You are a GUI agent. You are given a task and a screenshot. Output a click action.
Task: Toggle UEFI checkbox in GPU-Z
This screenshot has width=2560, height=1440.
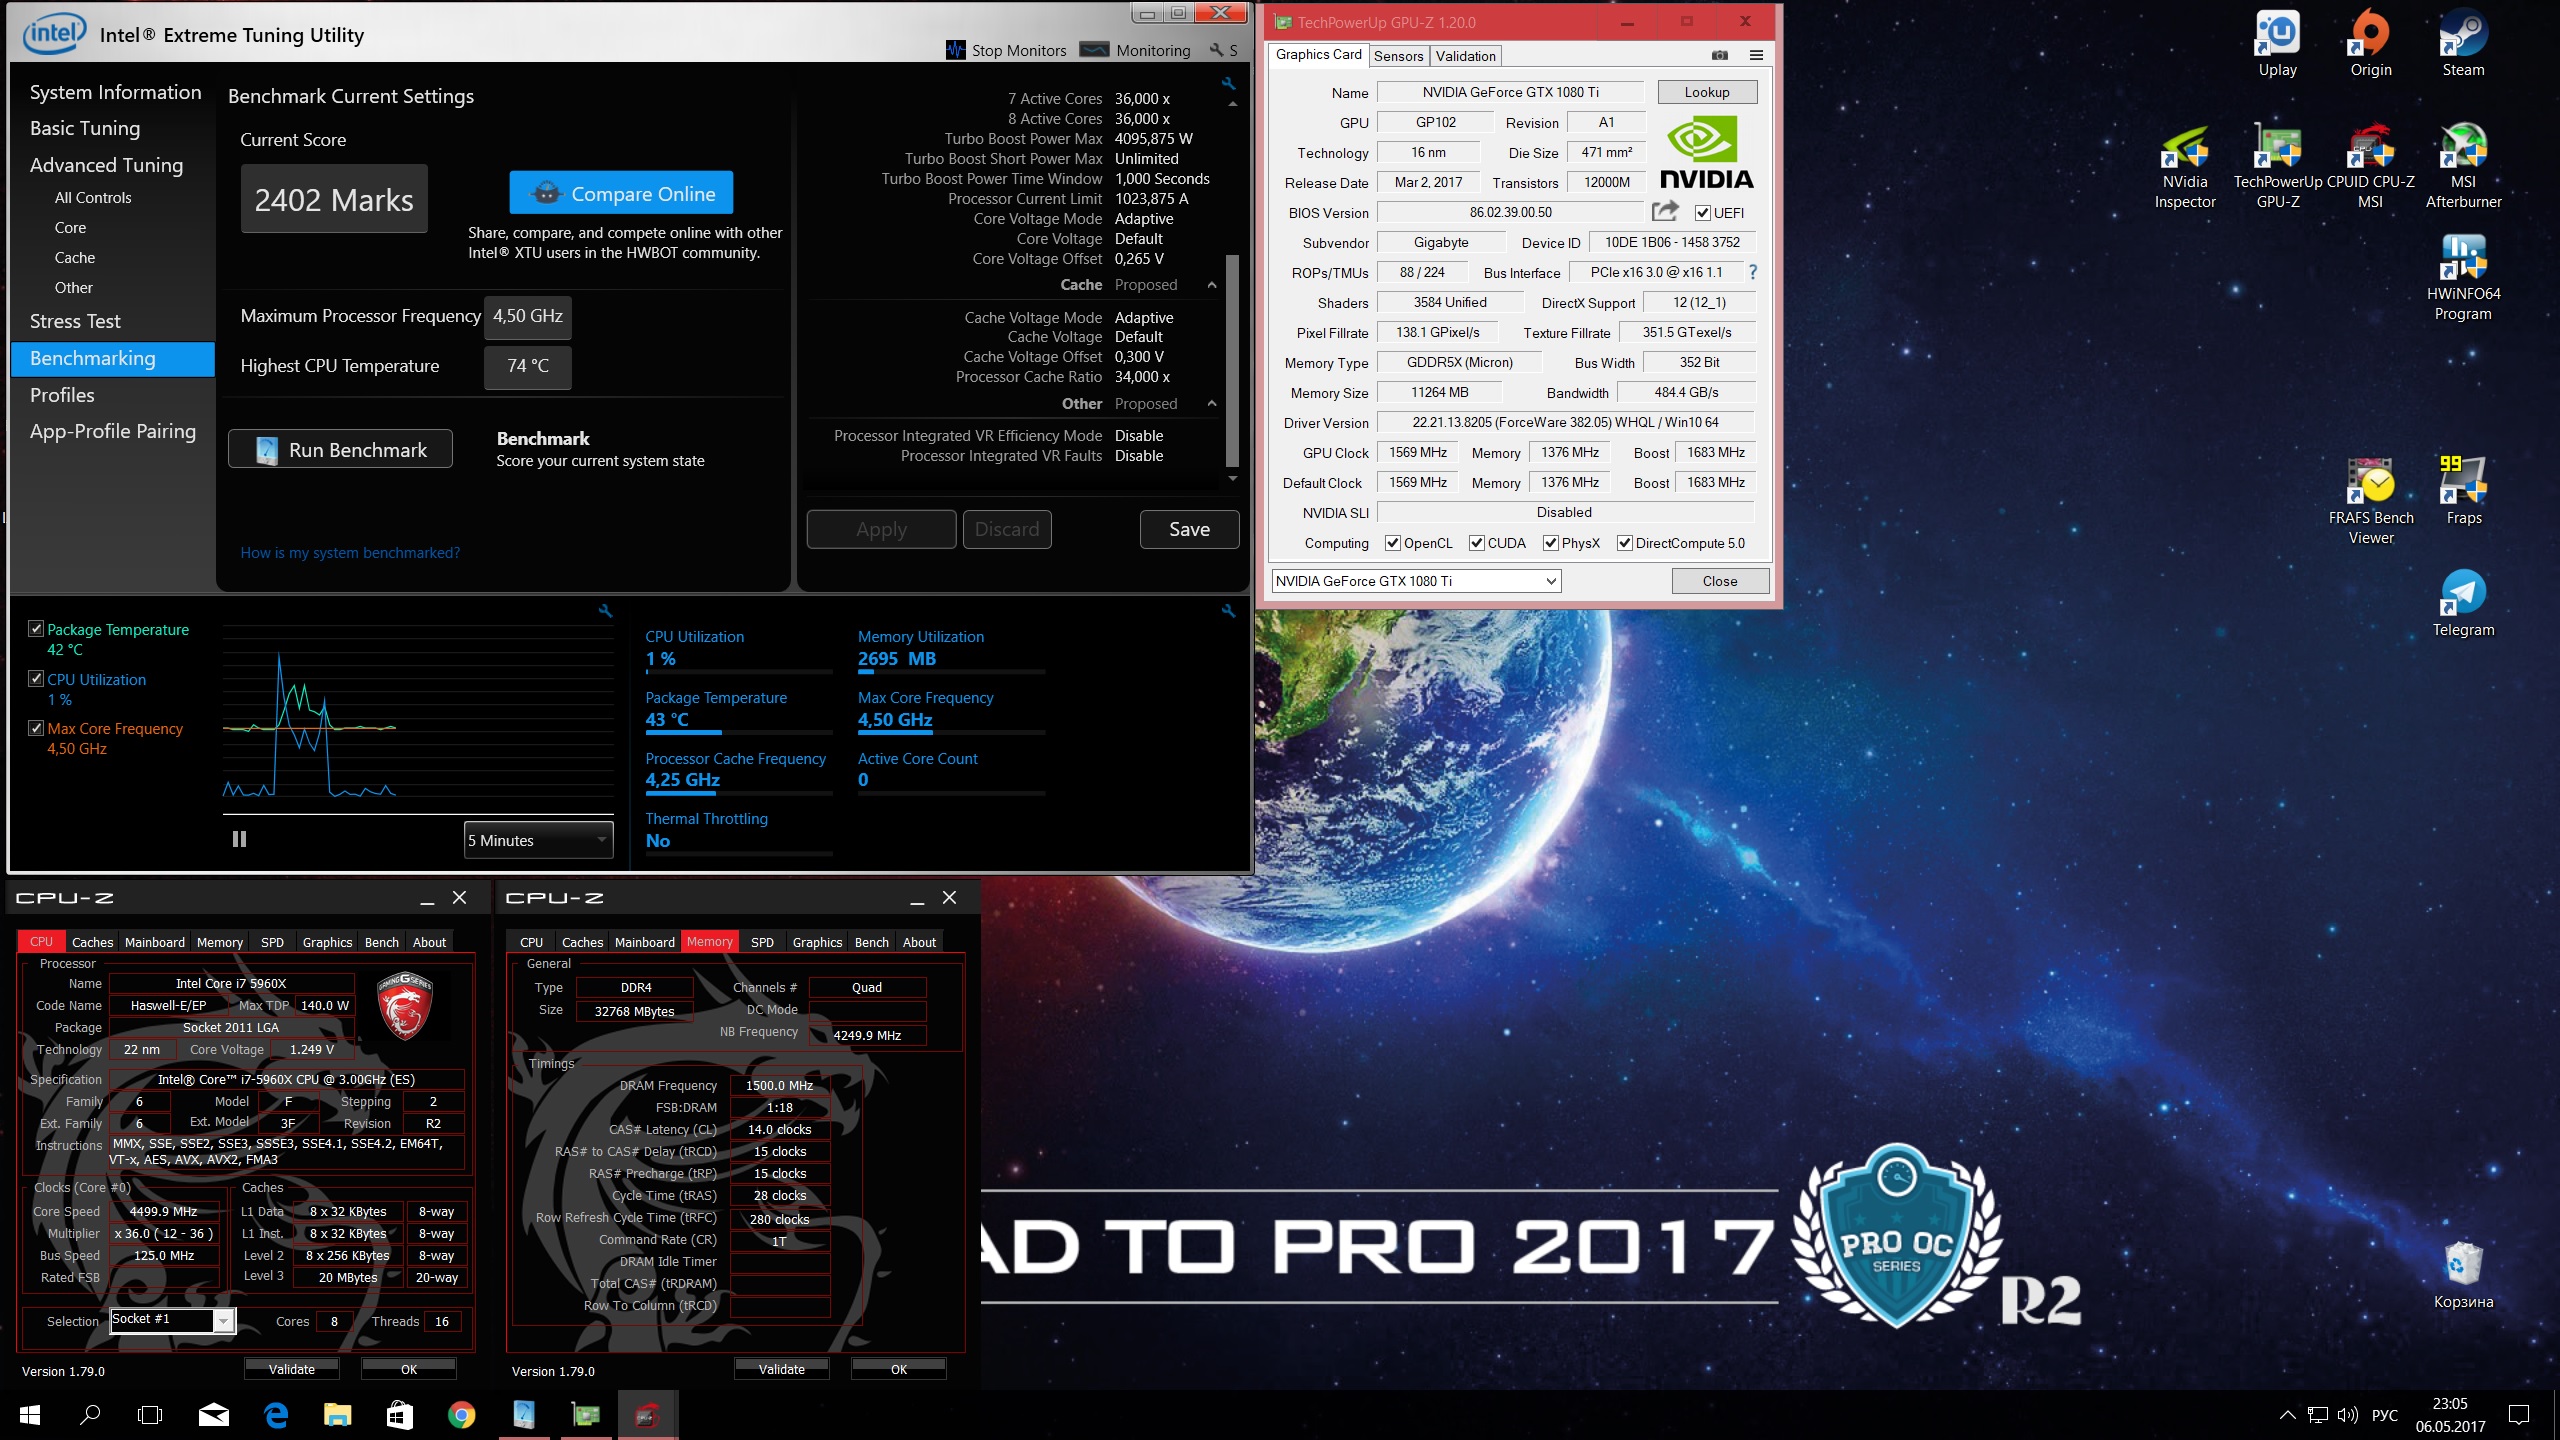click(x=1702, y=212)
